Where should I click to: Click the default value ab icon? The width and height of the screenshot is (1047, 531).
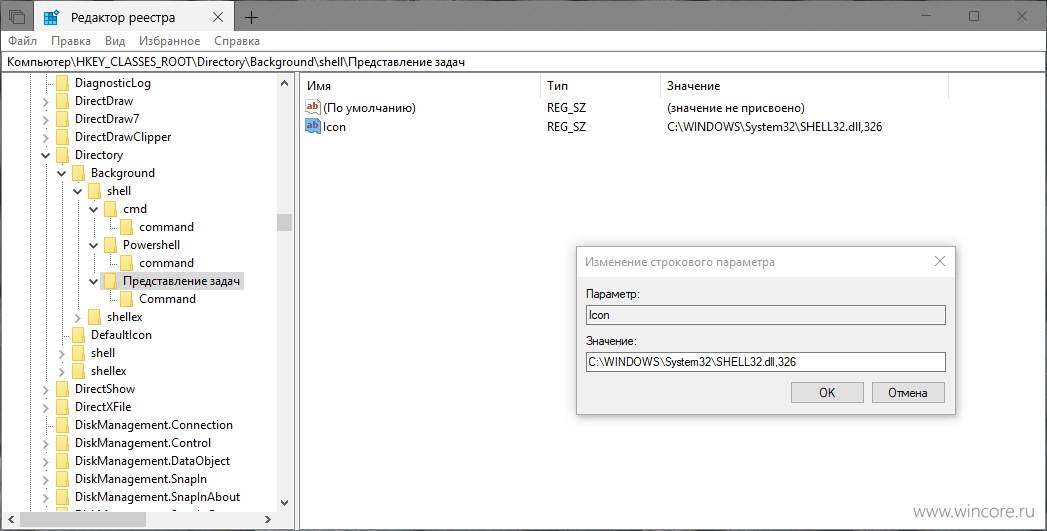pyautogui.click(x=312, y=107)
